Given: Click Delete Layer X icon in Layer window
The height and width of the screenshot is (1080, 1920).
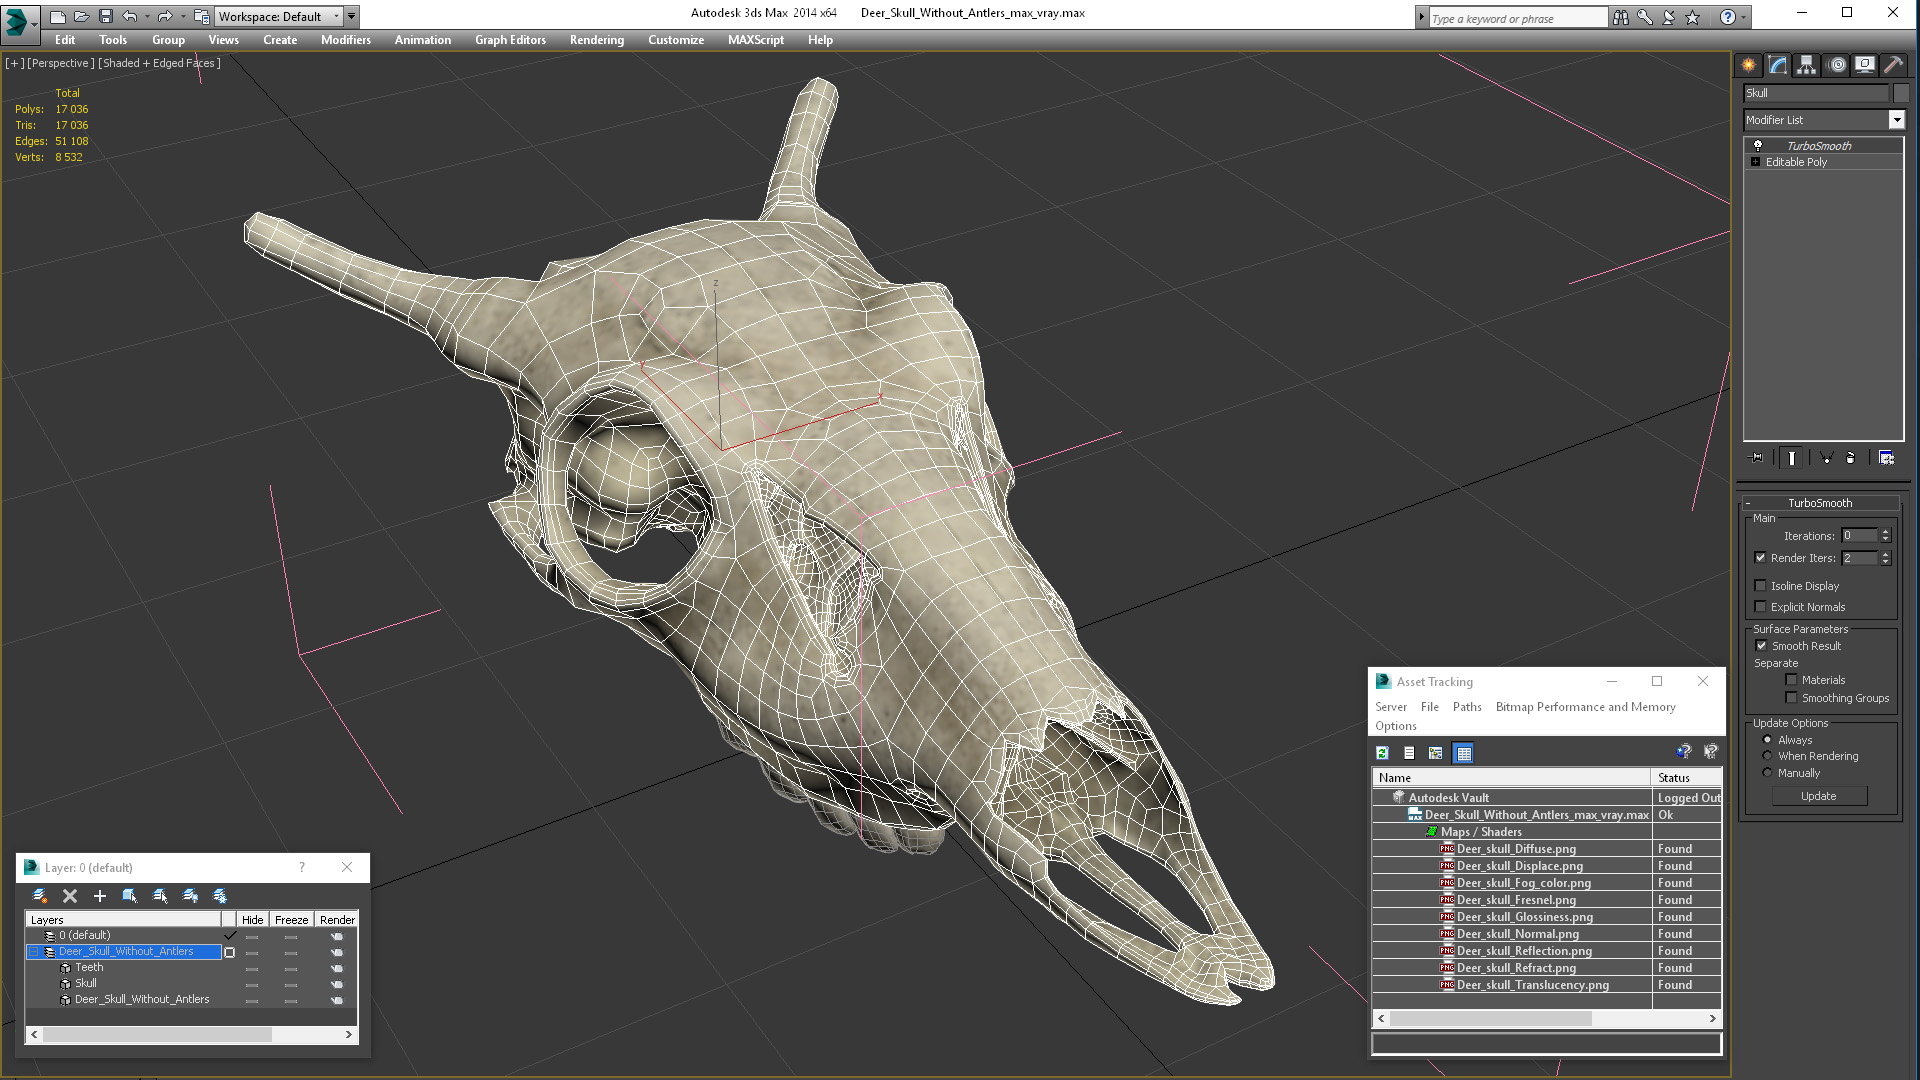Looking at the screenshot, I should coord(70,896).
